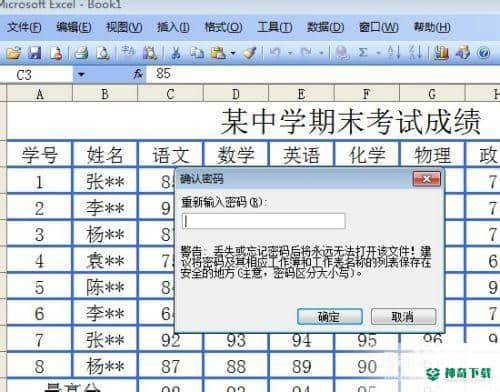Click the Copy icon

tap(197, 53)
